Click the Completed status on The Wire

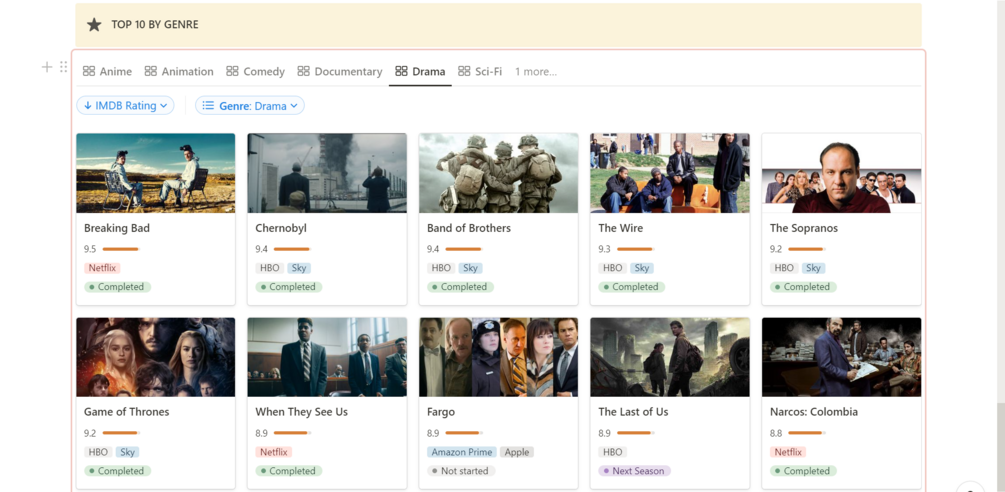(x=631, y=287)
